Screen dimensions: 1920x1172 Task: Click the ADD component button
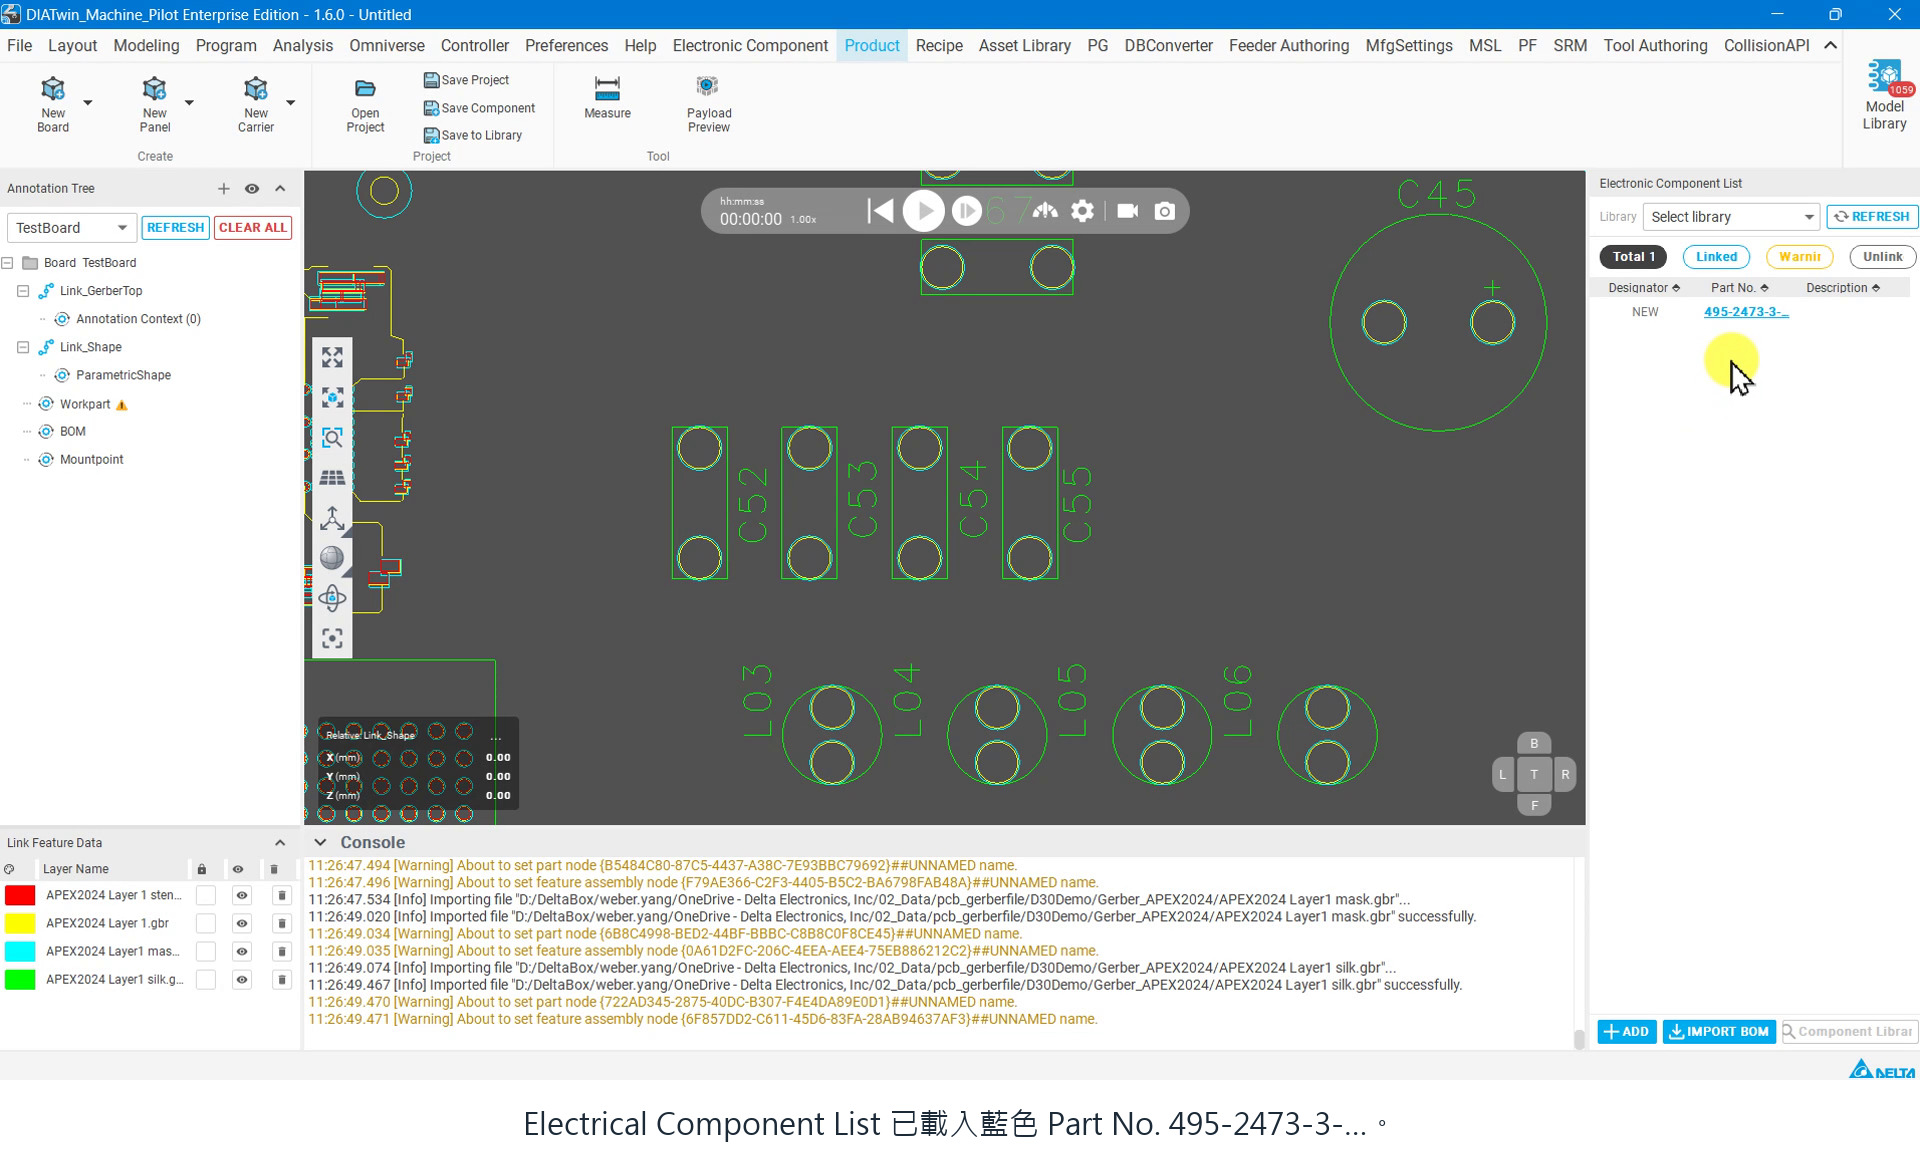[1627, 1032]
